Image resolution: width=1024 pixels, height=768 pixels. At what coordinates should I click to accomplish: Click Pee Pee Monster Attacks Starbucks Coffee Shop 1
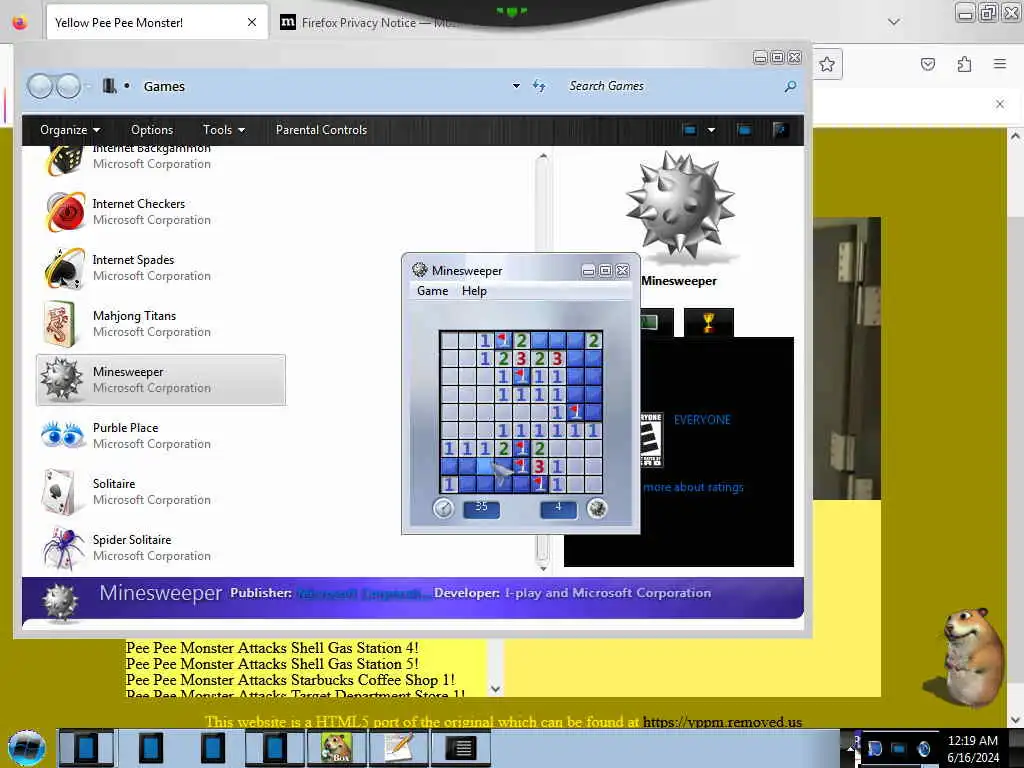click(290, 680)
